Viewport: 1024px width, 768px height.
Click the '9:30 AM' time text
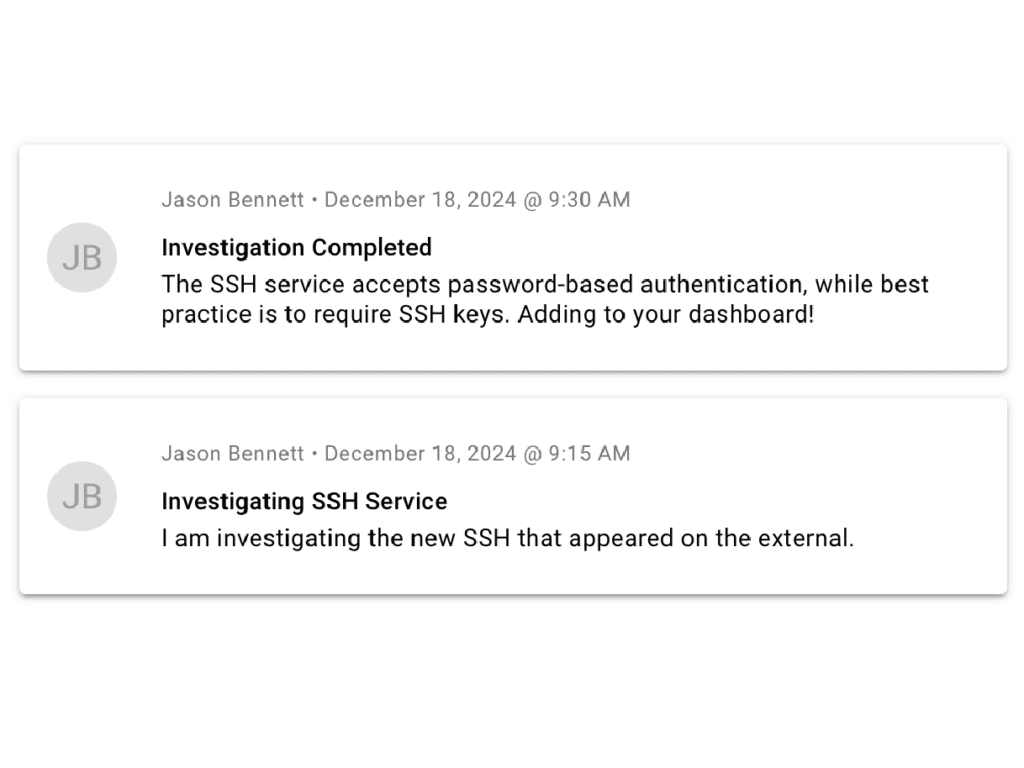(x=589, y=199)
